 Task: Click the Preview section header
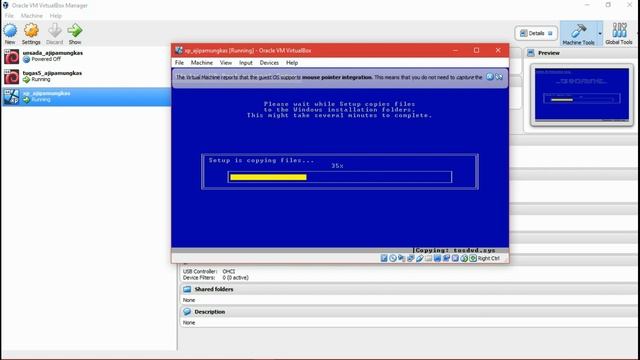pos(581,53)
